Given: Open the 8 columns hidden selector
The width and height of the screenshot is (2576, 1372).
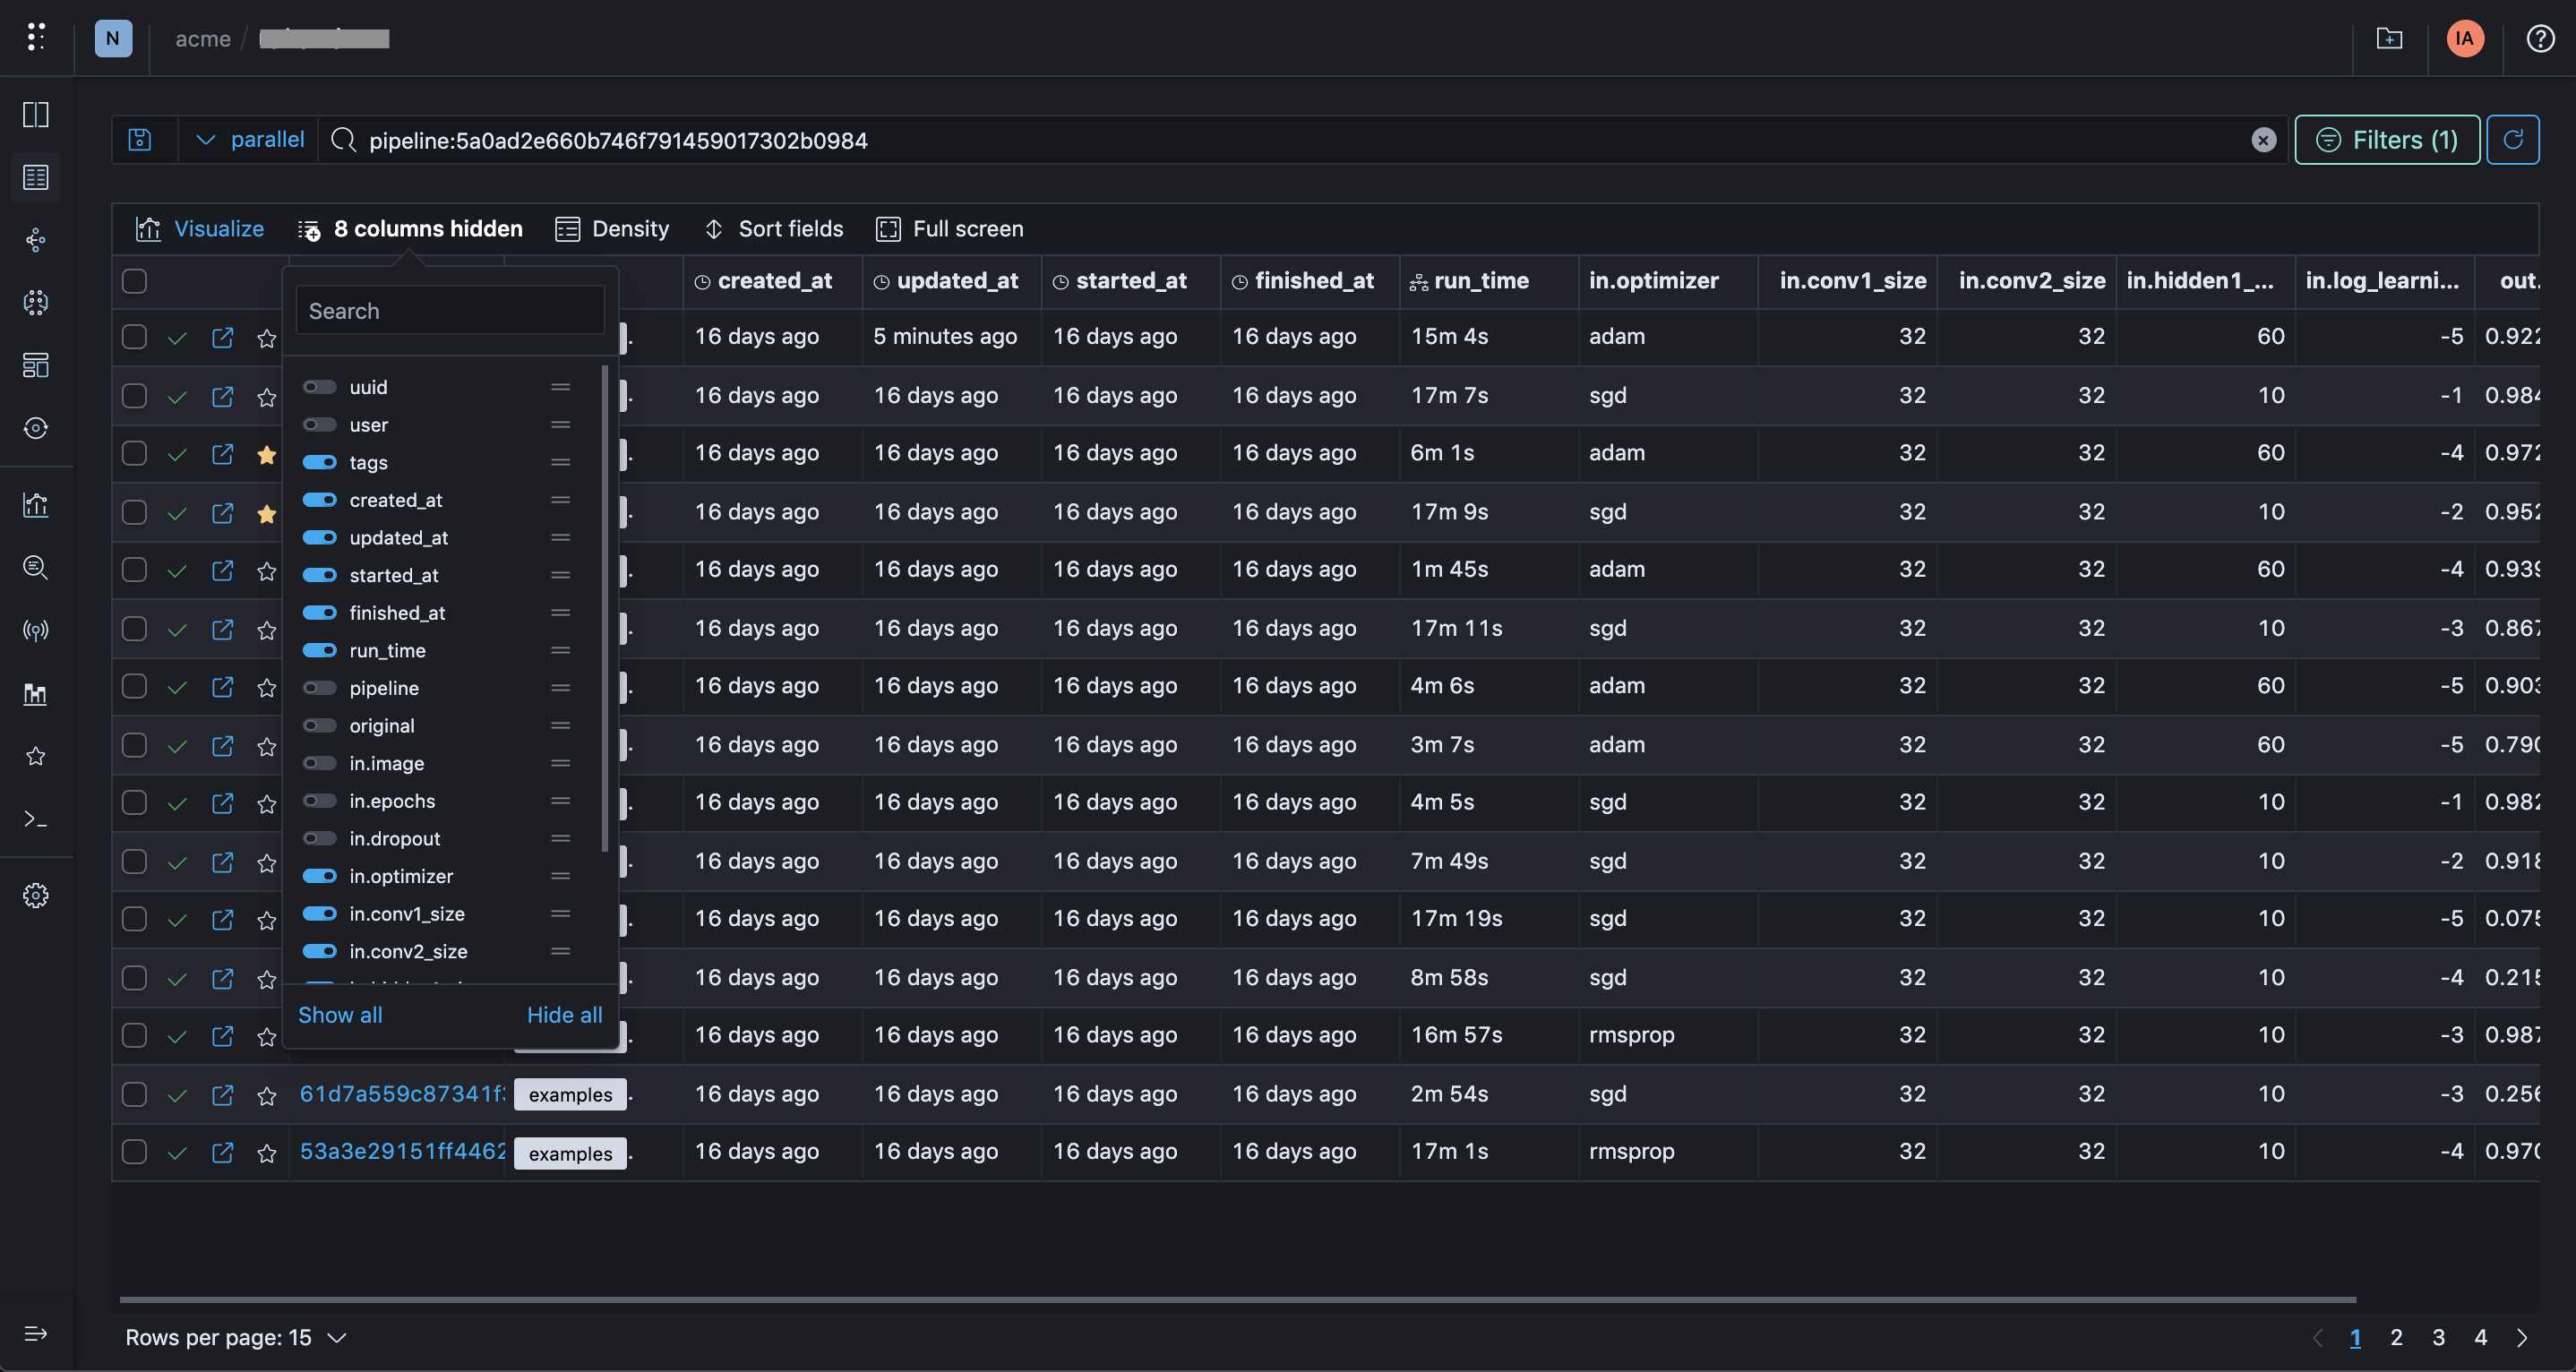Looking at the screenshot, I should (x=410, y=229).
